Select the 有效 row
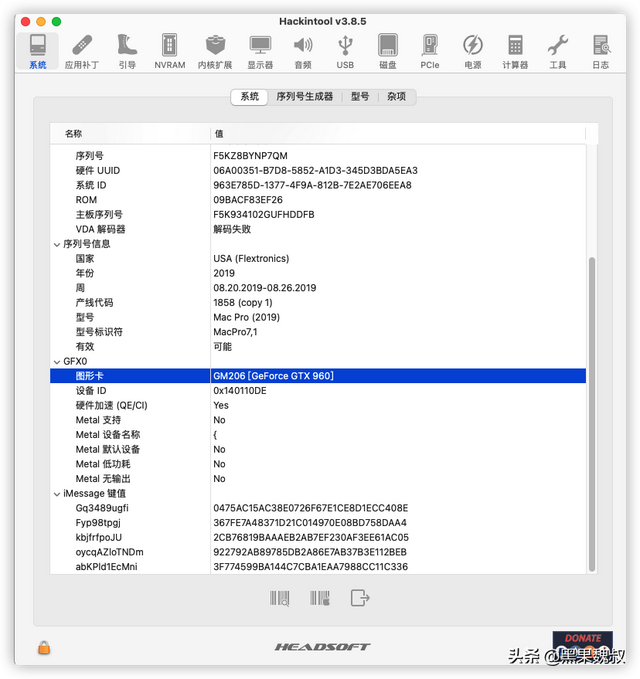640x679 pixels. [318, 347]
